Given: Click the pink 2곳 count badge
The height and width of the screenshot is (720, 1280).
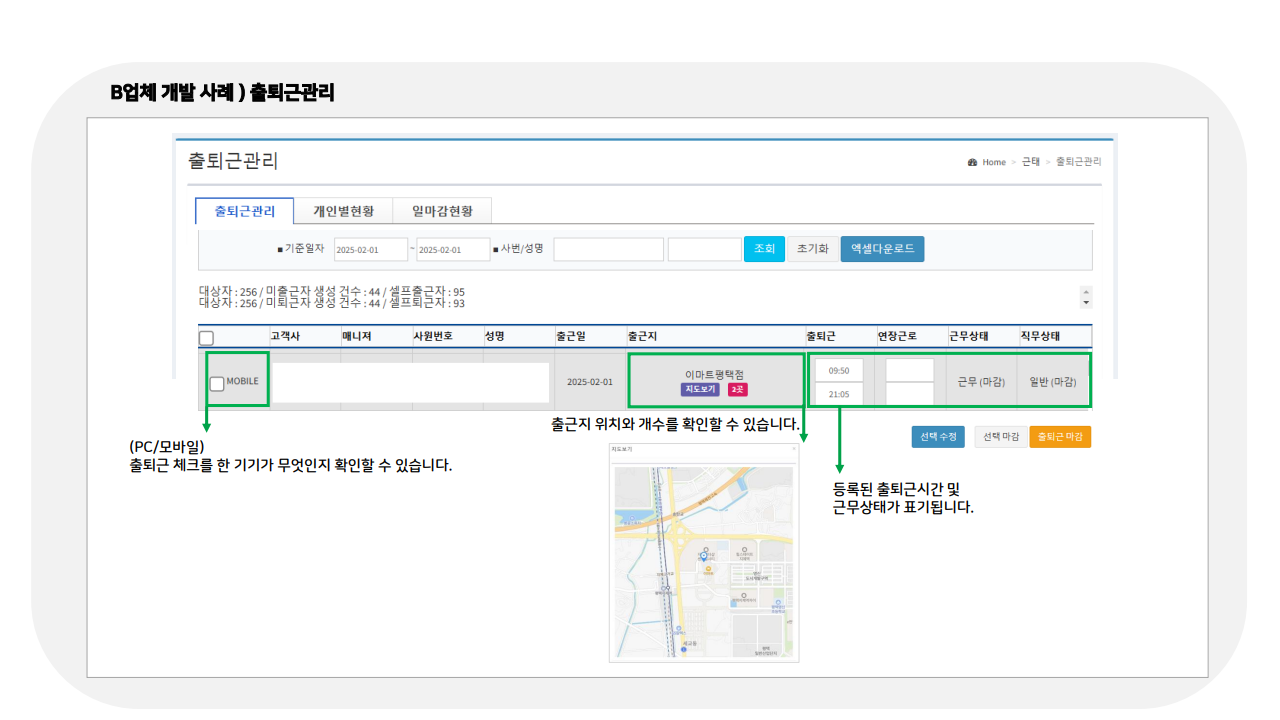Looking at the screenshot, I should pyautogui.click(x=737, y=388).
